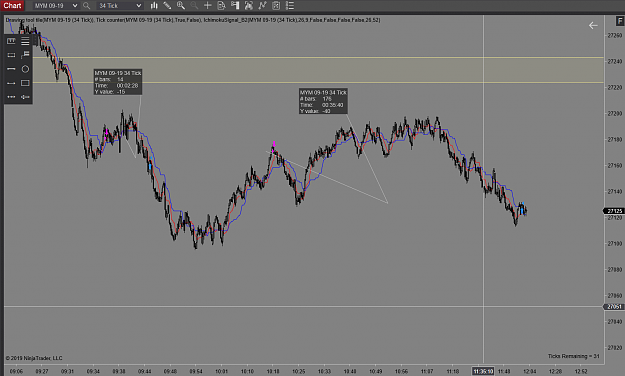The height and width of the screenshot is (376, 625).
Task: Open the drawing tools pencil menu
Action: click(167, 6)
